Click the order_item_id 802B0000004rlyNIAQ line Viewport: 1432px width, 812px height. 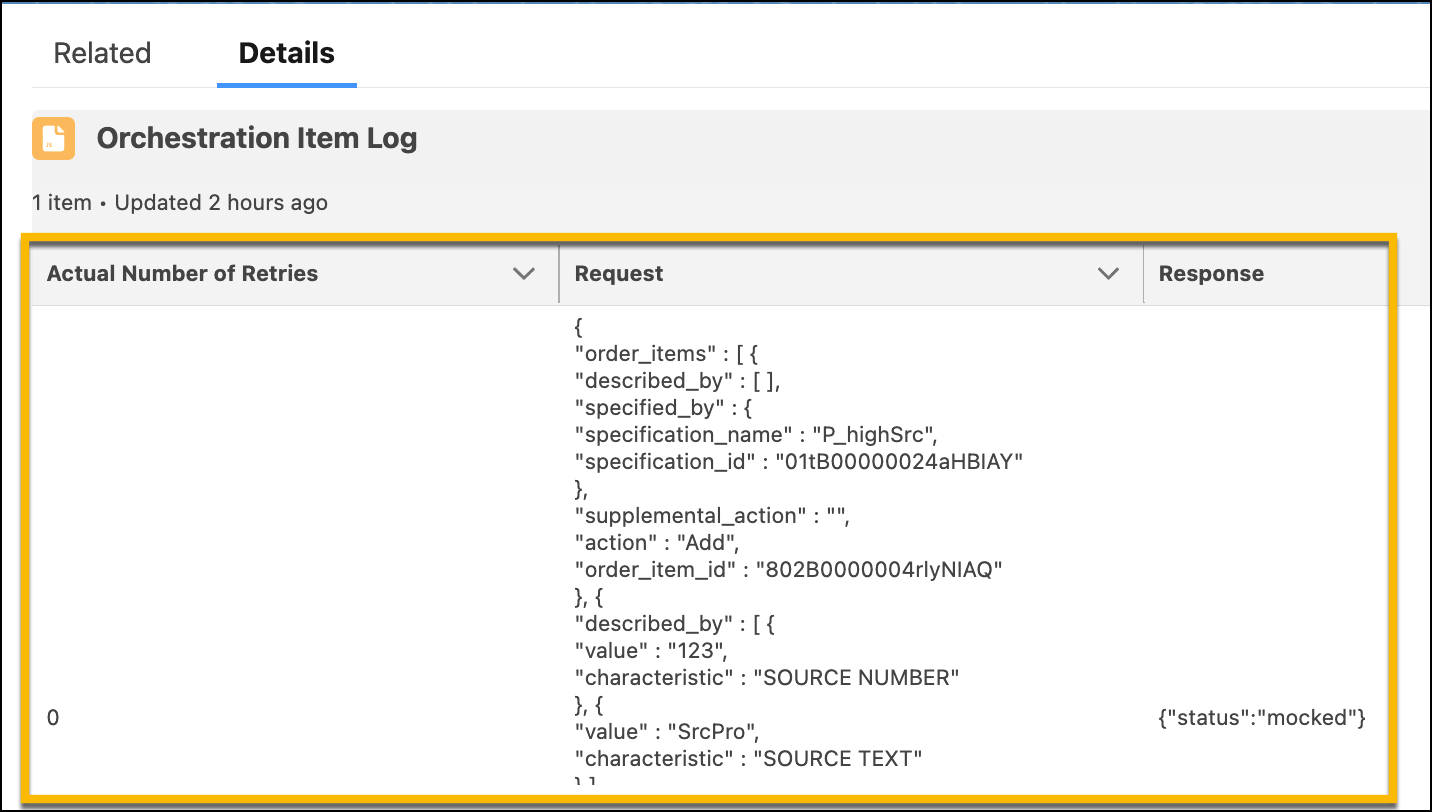coord(789,570)
